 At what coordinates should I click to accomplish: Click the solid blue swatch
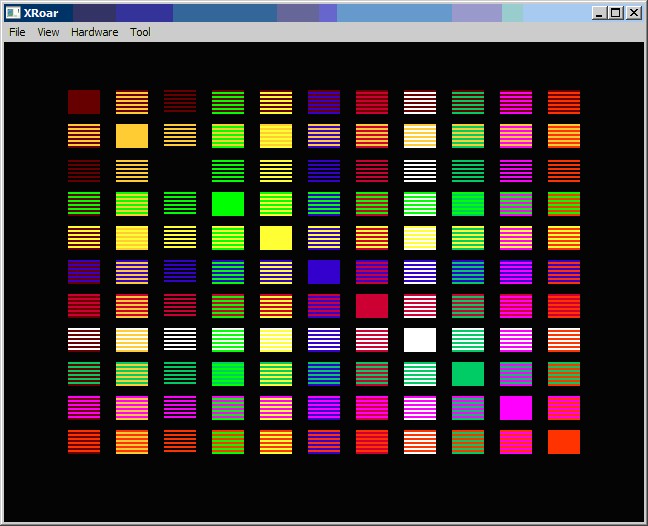click(x=324, y=272)
